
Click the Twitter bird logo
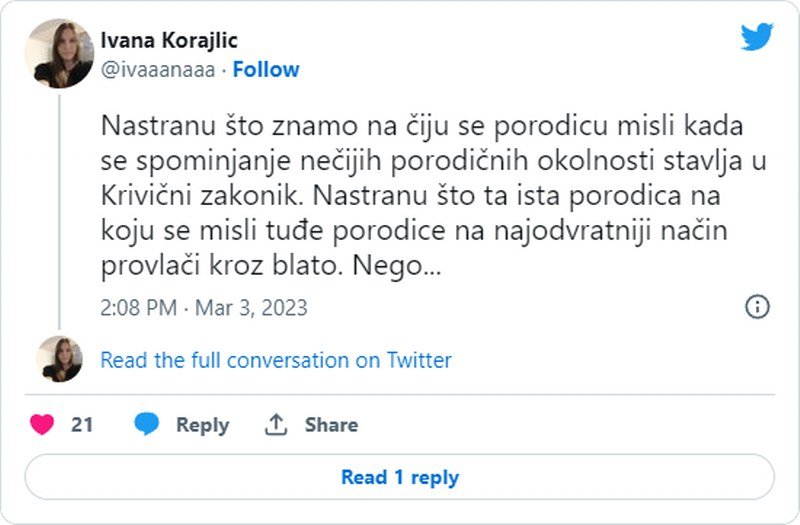pyautogui.click(x=757, y=37)
